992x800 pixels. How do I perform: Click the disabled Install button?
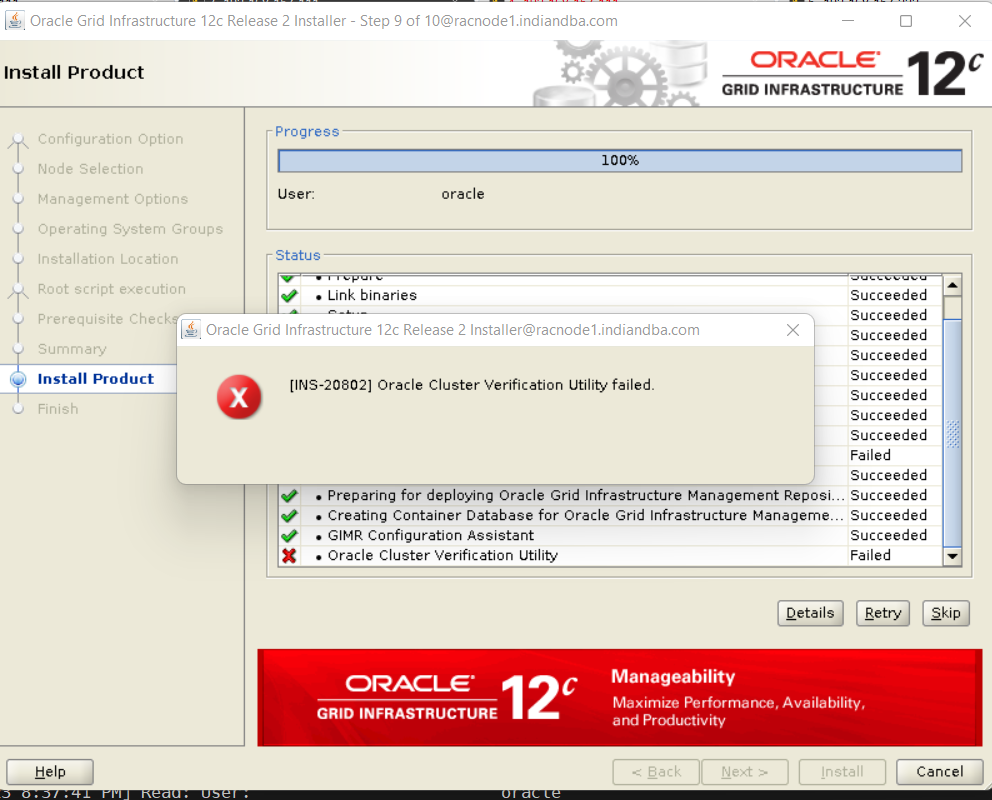pos(841,772)
